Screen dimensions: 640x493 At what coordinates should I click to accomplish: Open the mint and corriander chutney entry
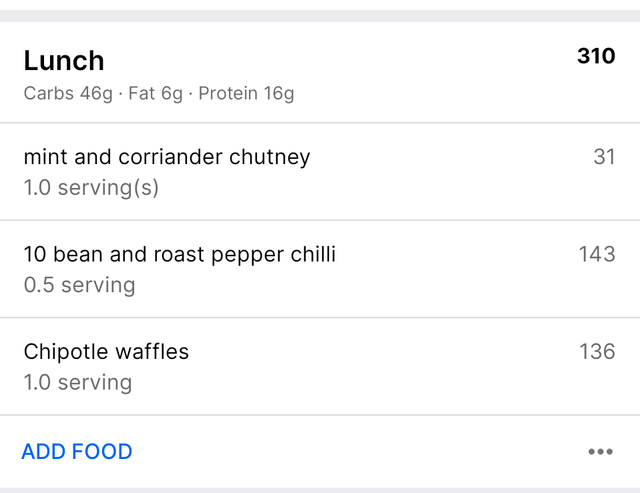(x=167, y=157)
